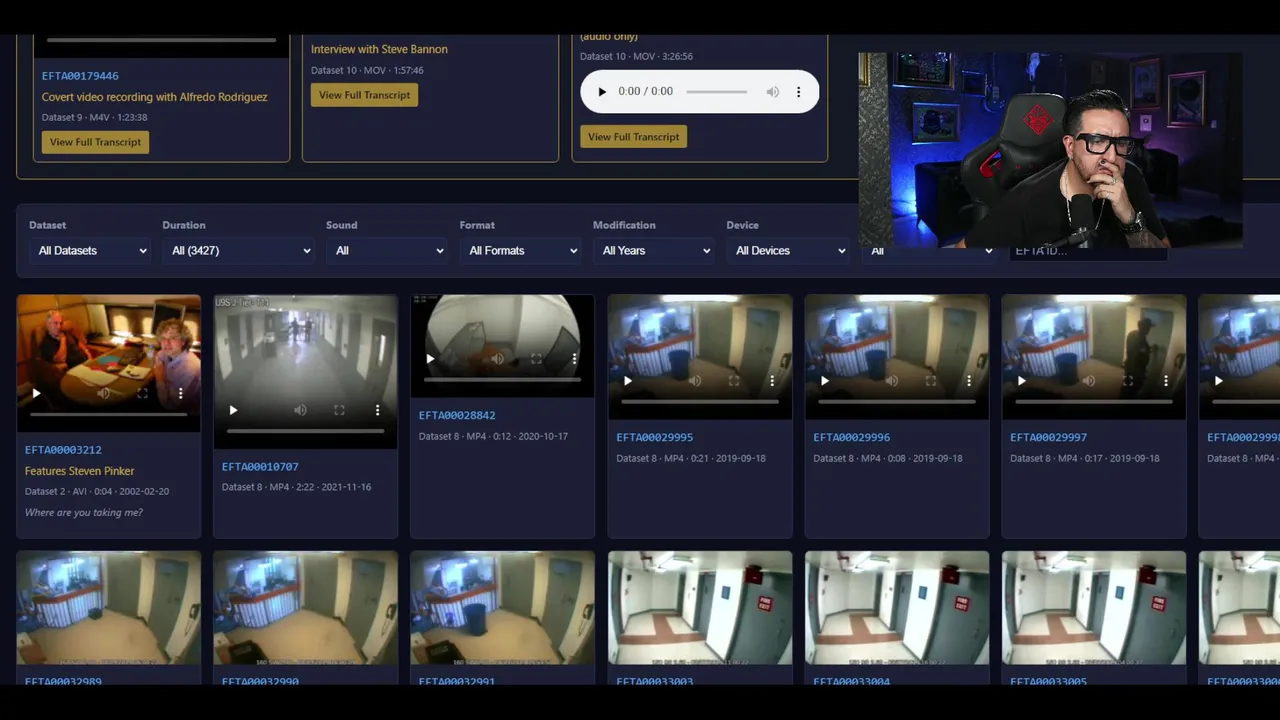Viewport: 1280px width, 720px height.
Task: Open link EFTA00010707
Action: click(260, 467)
